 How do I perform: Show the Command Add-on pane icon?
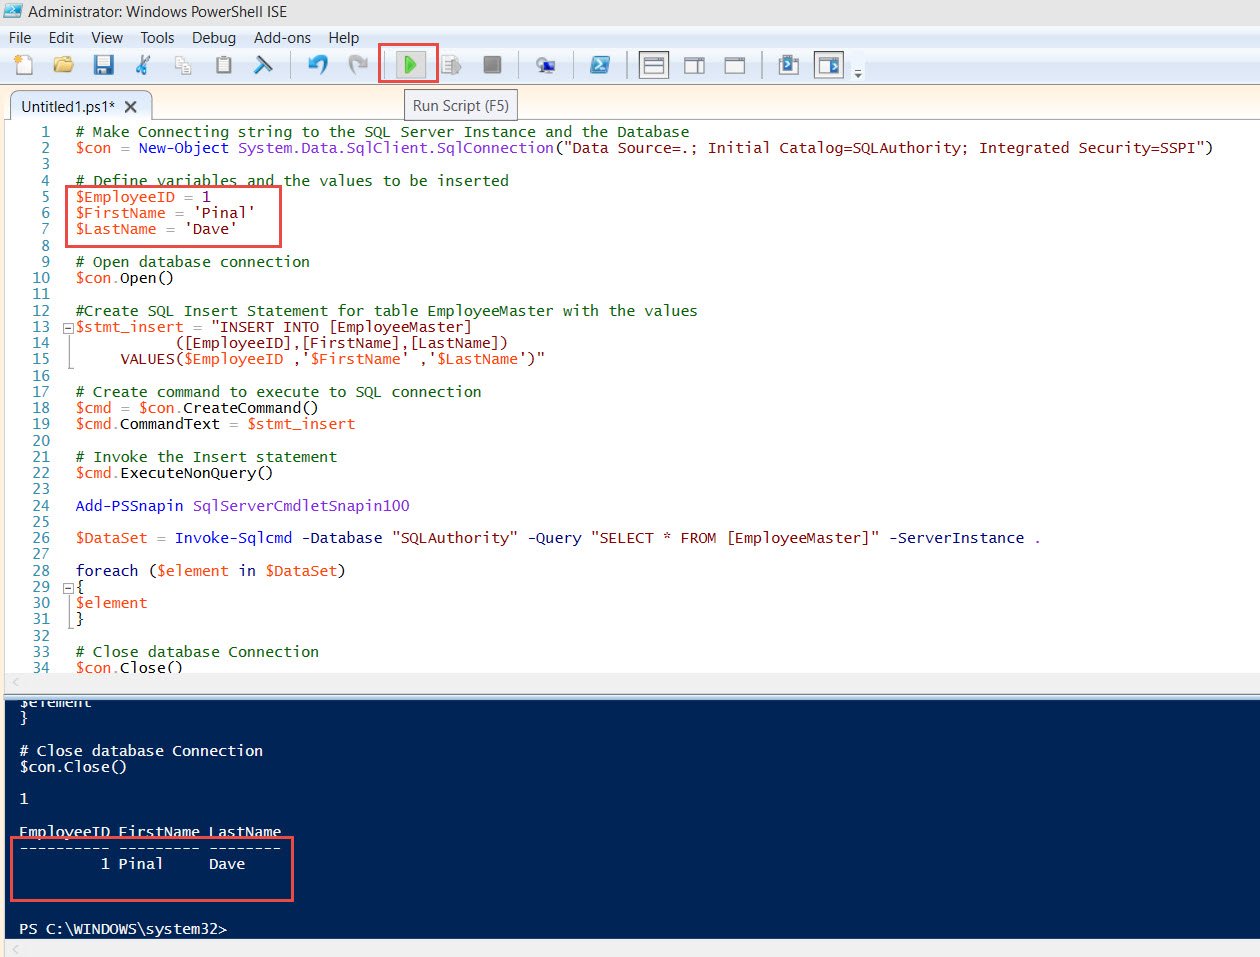click(829, 65)
